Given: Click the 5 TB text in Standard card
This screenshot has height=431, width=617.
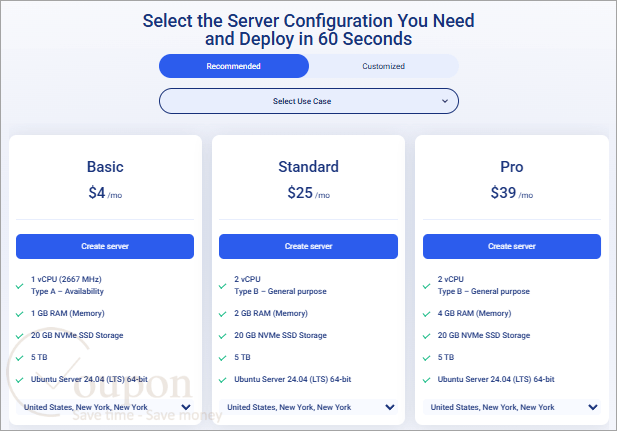Looking at the screenshot, I should point(242,357).
